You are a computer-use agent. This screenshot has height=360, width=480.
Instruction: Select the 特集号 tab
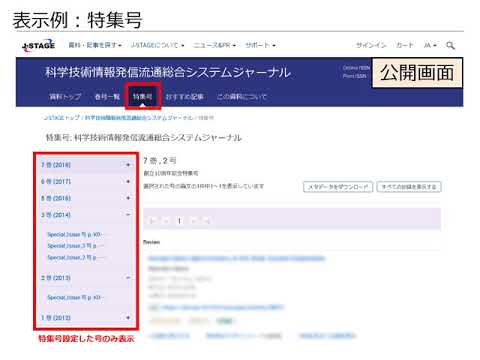pos(143,97)
